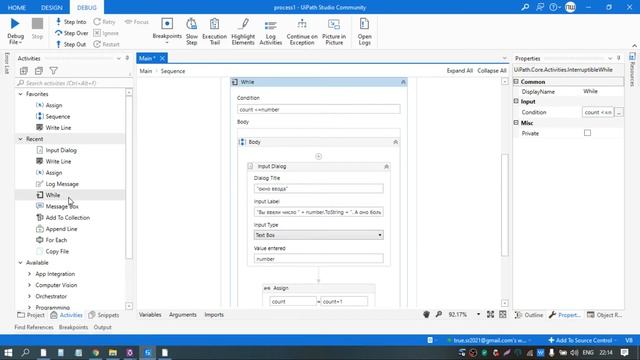Open the help icon in title bar
Viewport: 640px width, 360px height.
[x=554, y=7]
